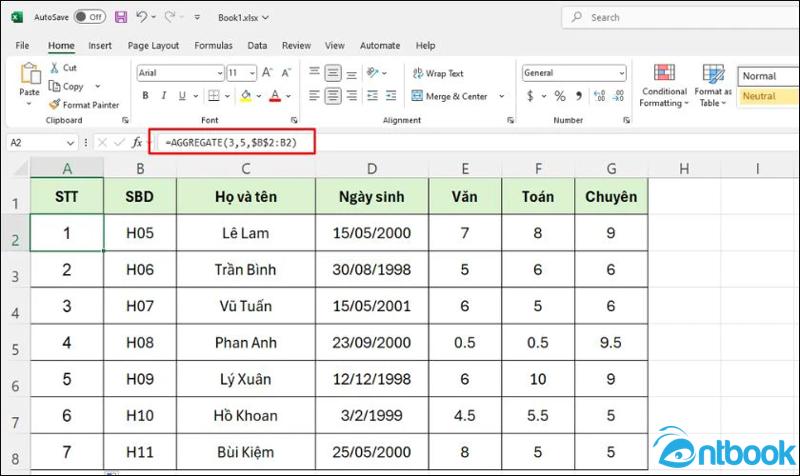
Task: Toggle the AutoSave switch
Action: pos(89,17)
